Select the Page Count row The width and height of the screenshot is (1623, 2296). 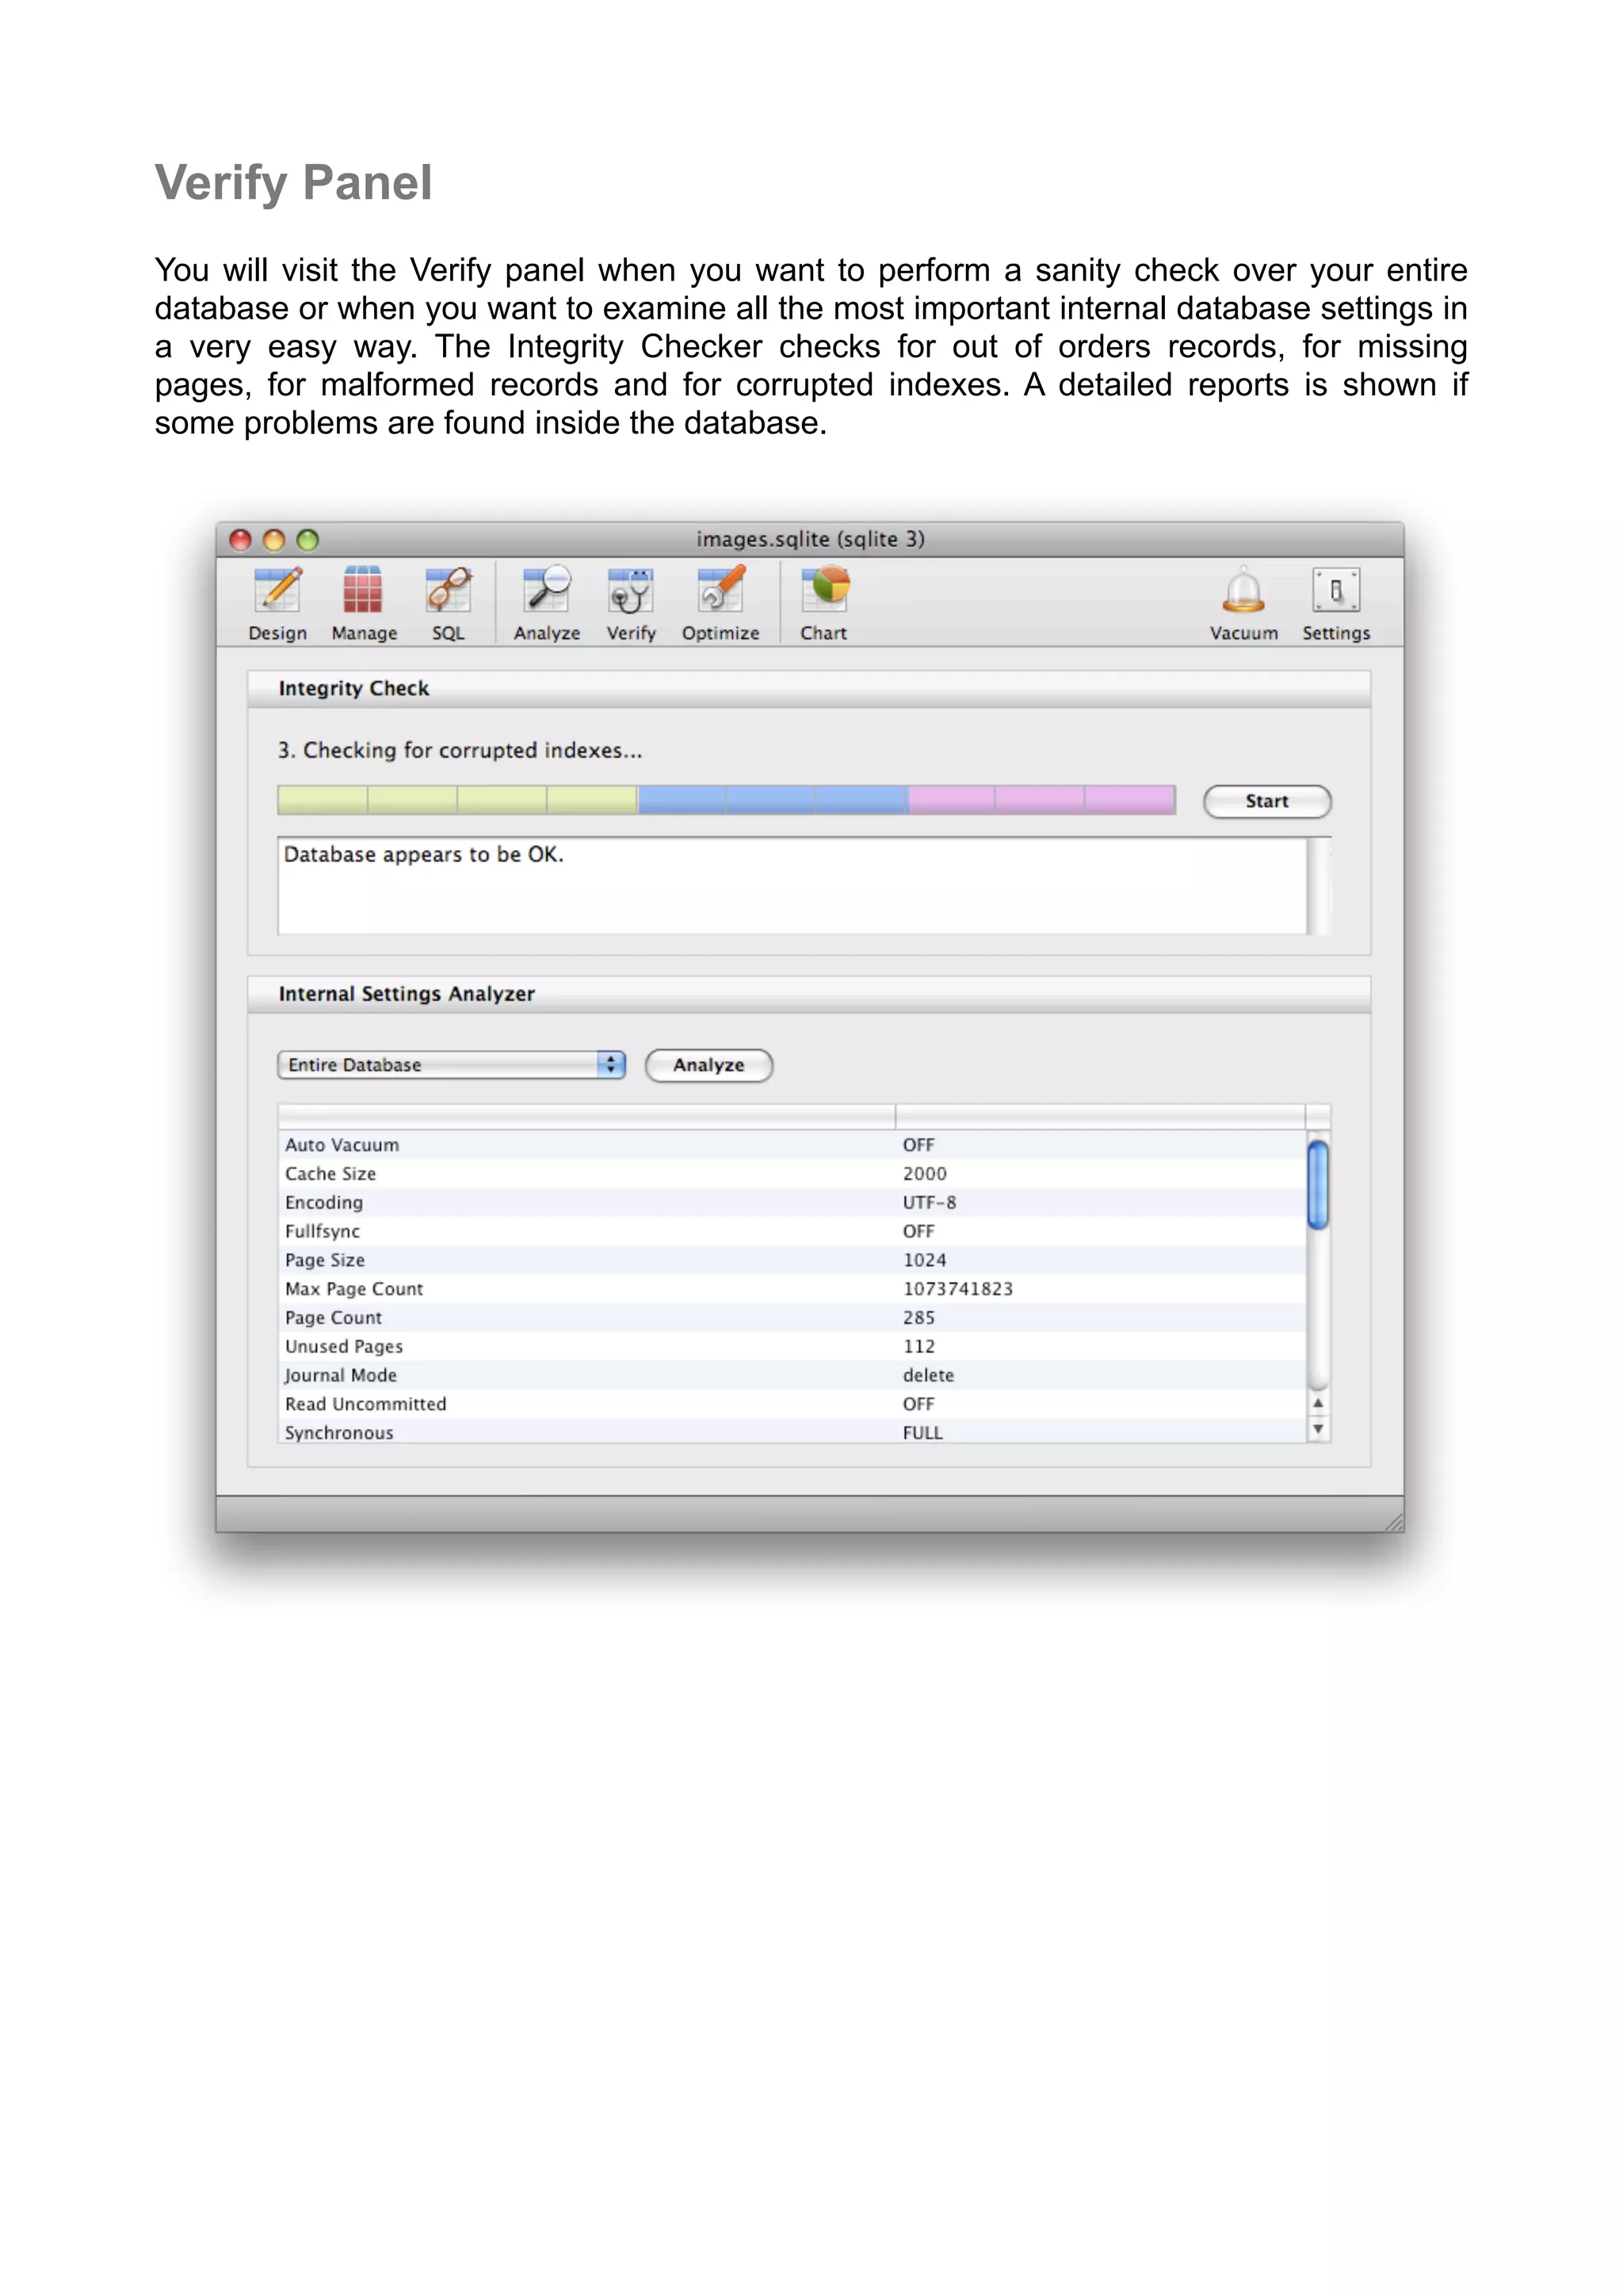point(792,1318)
